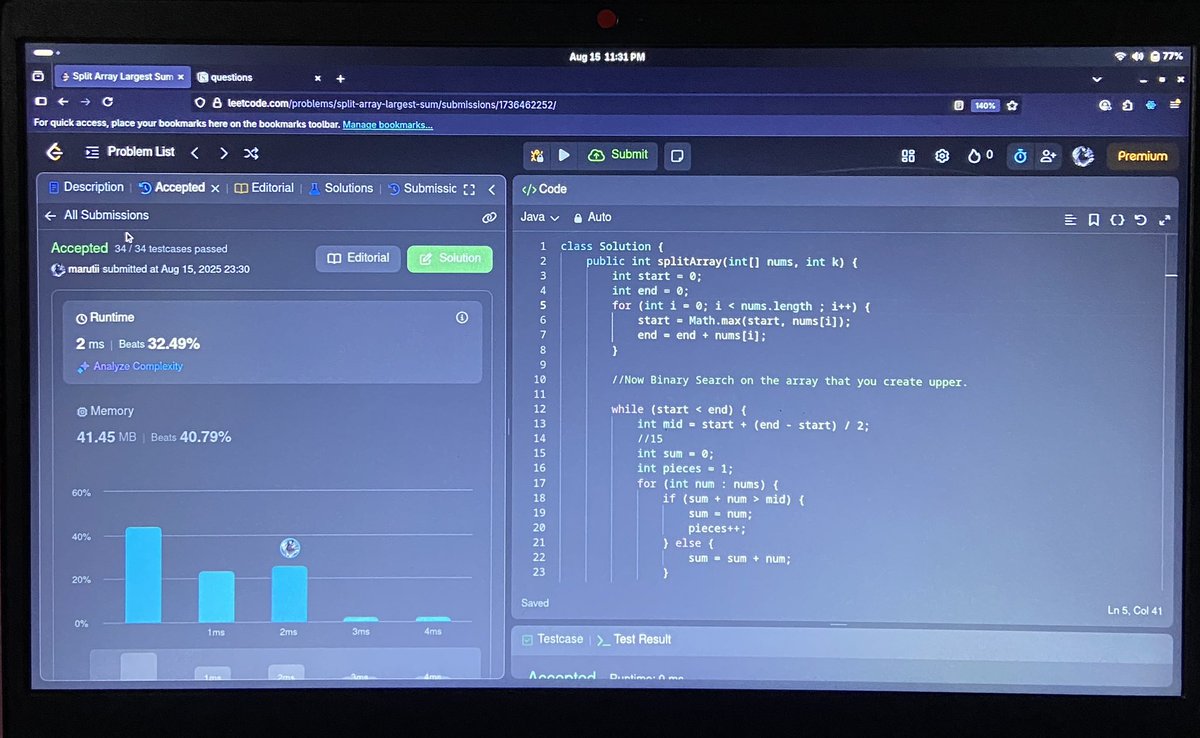The image size is (1200, 738).
Task: Click the green Solution button
Action: click(450, 258)
